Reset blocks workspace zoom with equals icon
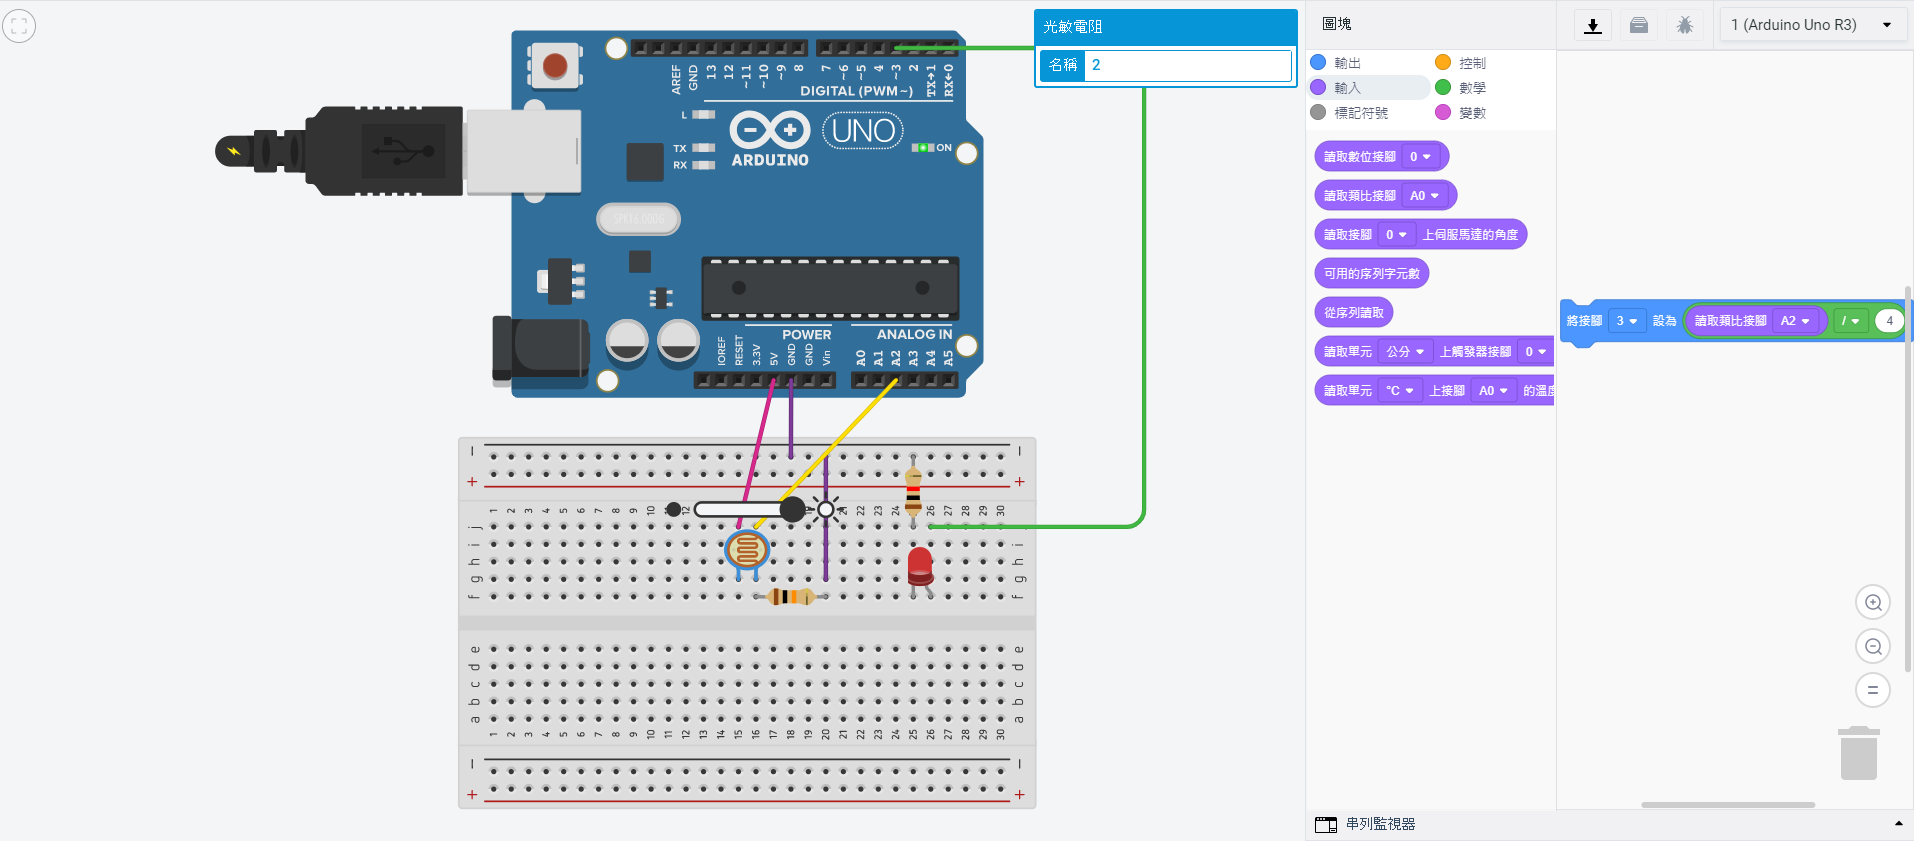 click(x=1873, y=690)
